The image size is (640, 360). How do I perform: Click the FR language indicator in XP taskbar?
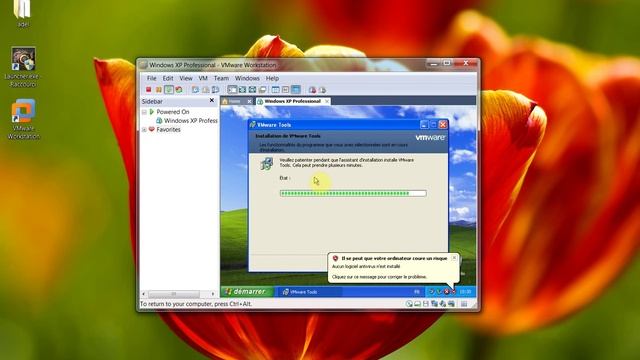coord(417,292)
